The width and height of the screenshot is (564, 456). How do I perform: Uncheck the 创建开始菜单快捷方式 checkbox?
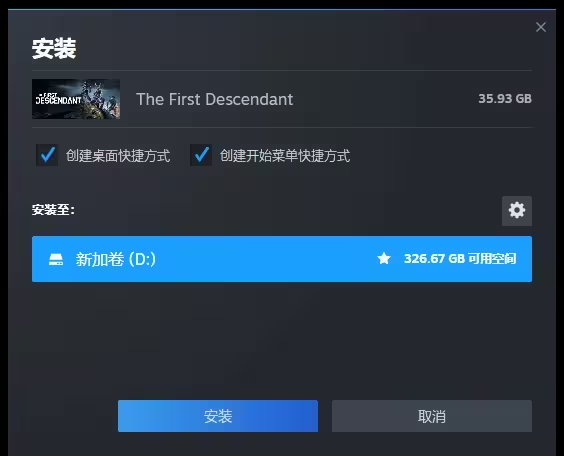(x=201, y=155)
